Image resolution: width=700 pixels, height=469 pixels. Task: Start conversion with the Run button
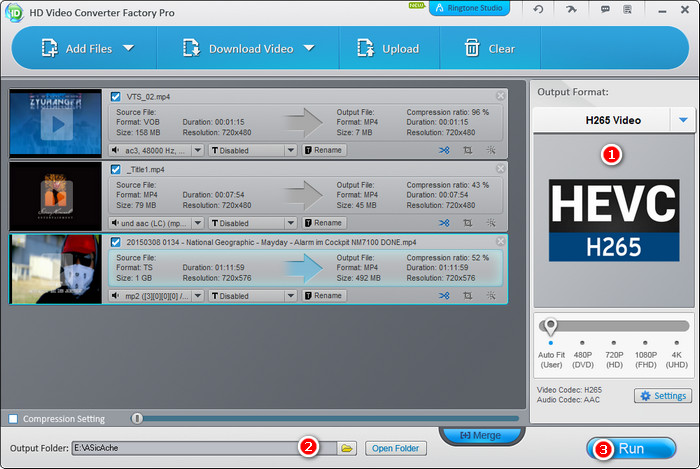click(631, 448)
